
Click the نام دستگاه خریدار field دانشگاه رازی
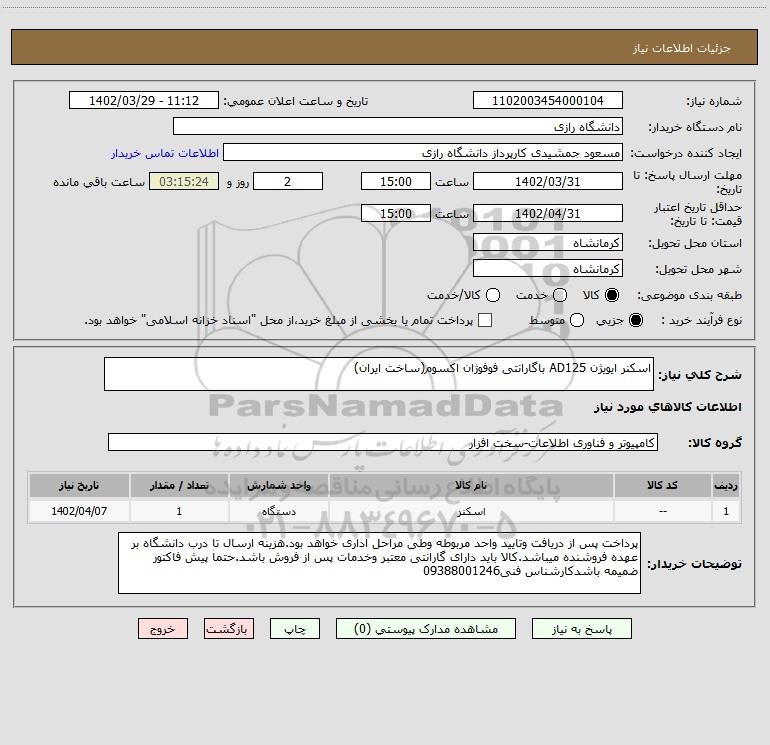tap(398, 126)
